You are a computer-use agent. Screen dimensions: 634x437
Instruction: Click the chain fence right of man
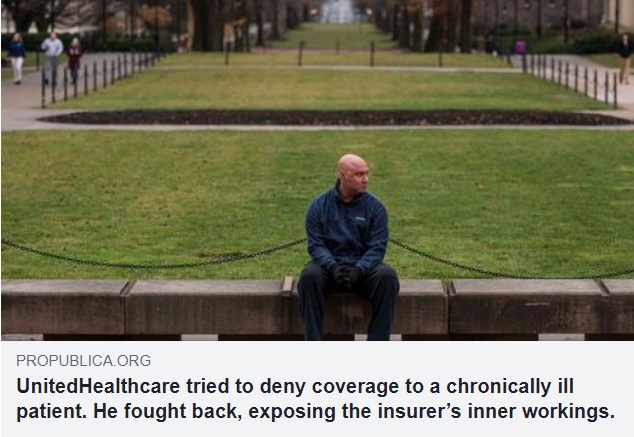coord(511,260)
